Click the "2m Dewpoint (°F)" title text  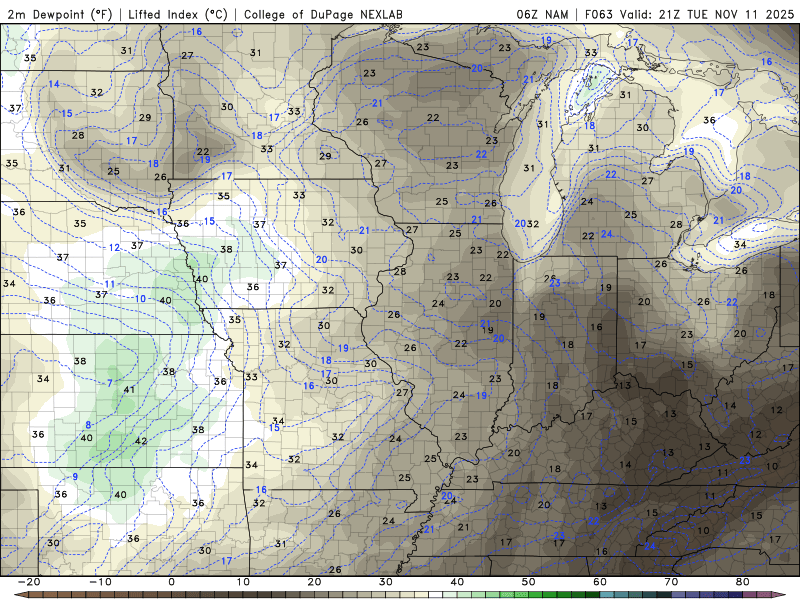tap(60, 14)
